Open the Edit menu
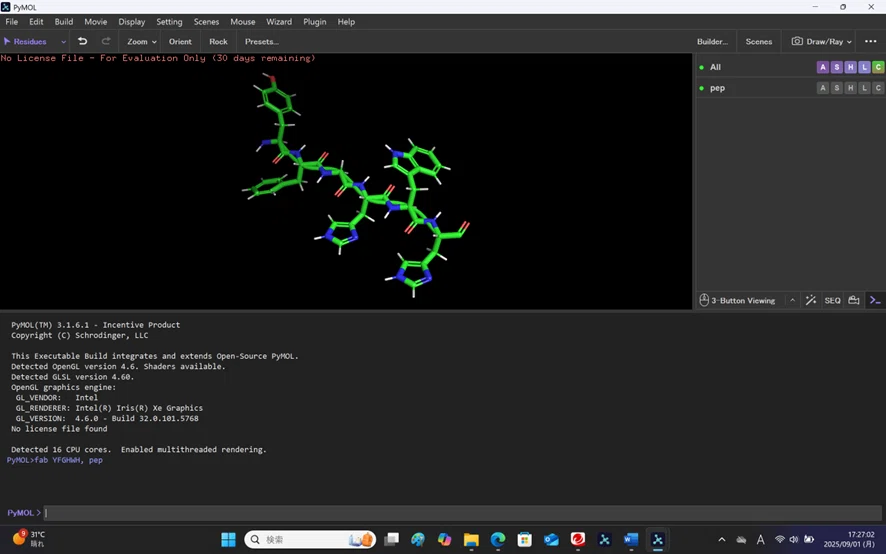This screenshot has height=554, width=886. (36, 21)
